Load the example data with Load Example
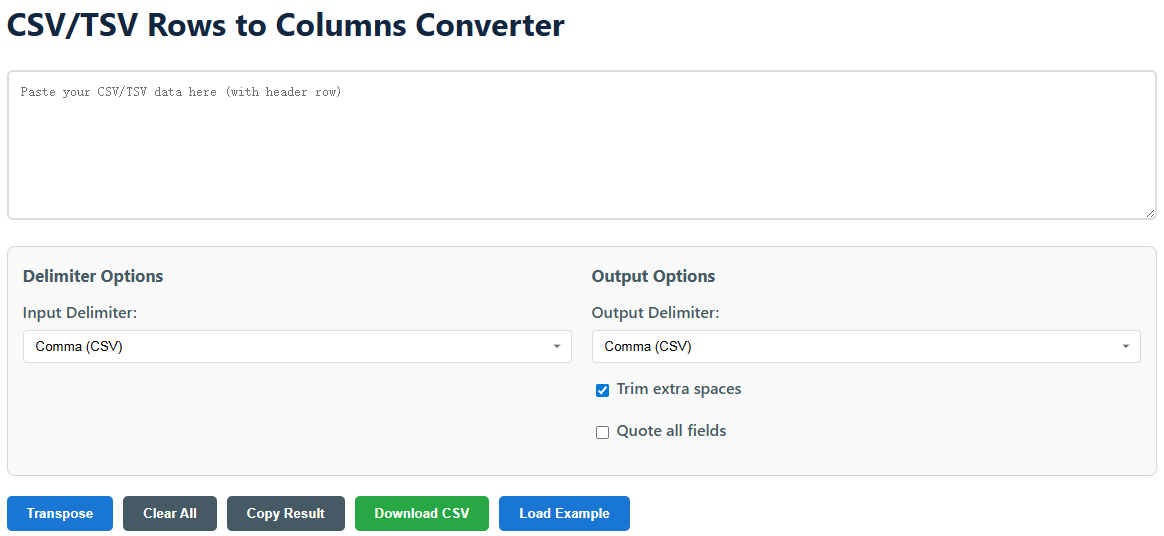This screenshot has height=536, width=1164. (564, 513)
